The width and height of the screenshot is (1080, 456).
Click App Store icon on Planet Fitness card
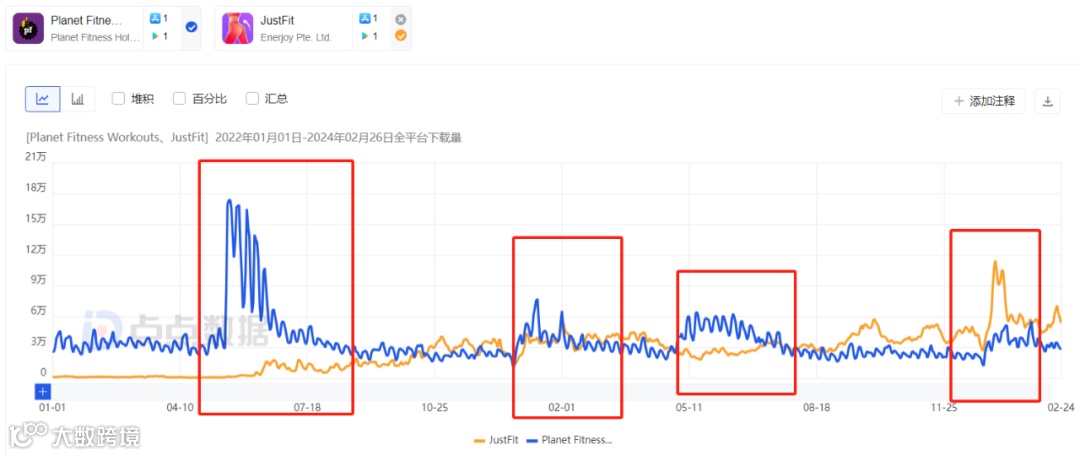155,19
